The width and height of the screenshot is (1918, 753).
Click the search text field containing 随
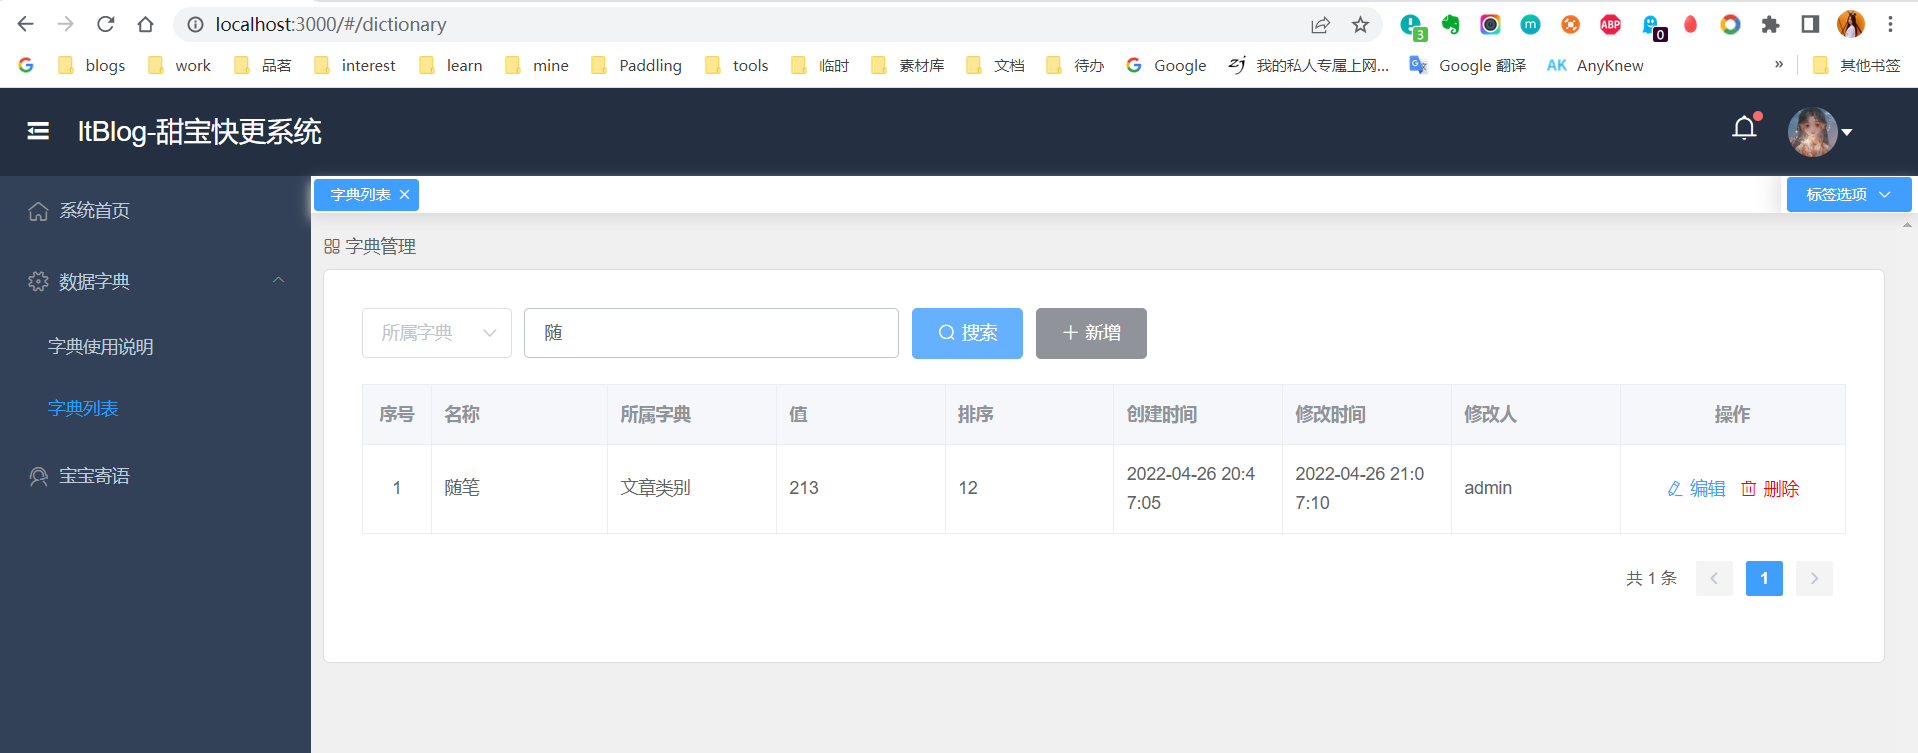[x=711, y=333]
